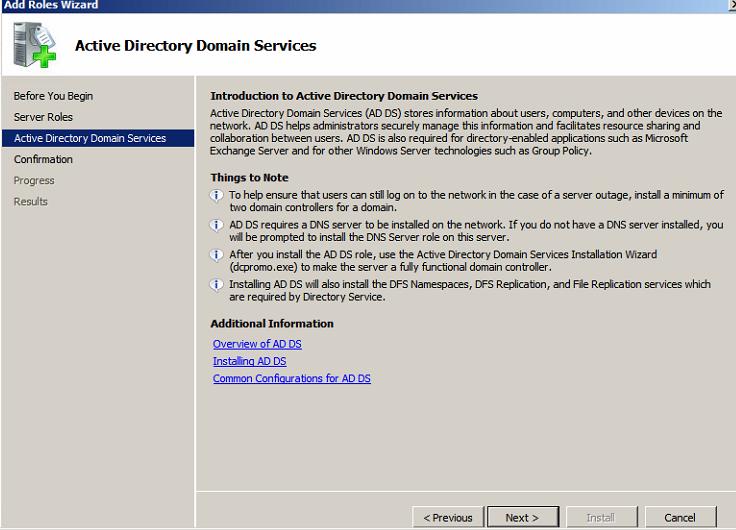Click the Results step in the sidebar
This screenshot has width=736, height=530.
(31, 201)
